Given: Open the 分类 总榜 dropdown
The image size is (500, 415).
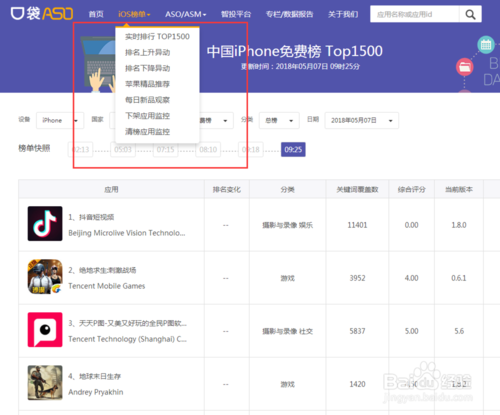Looking at the screenshot, I should click(x=279, y=120).
